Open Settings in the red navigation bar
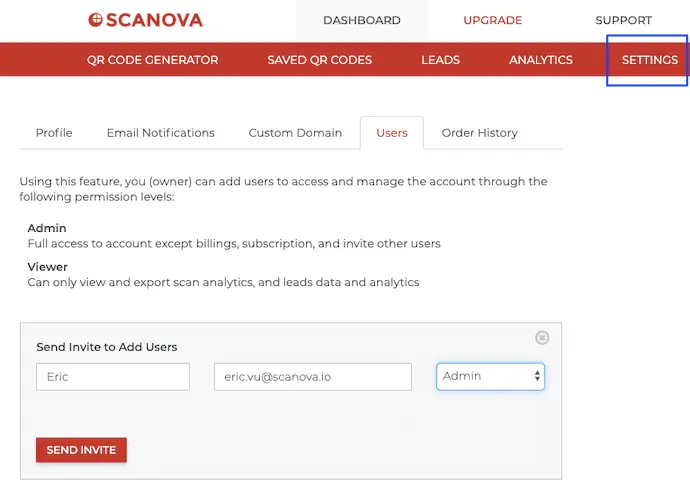Screen dimensions: 690x504 (650, 60)
